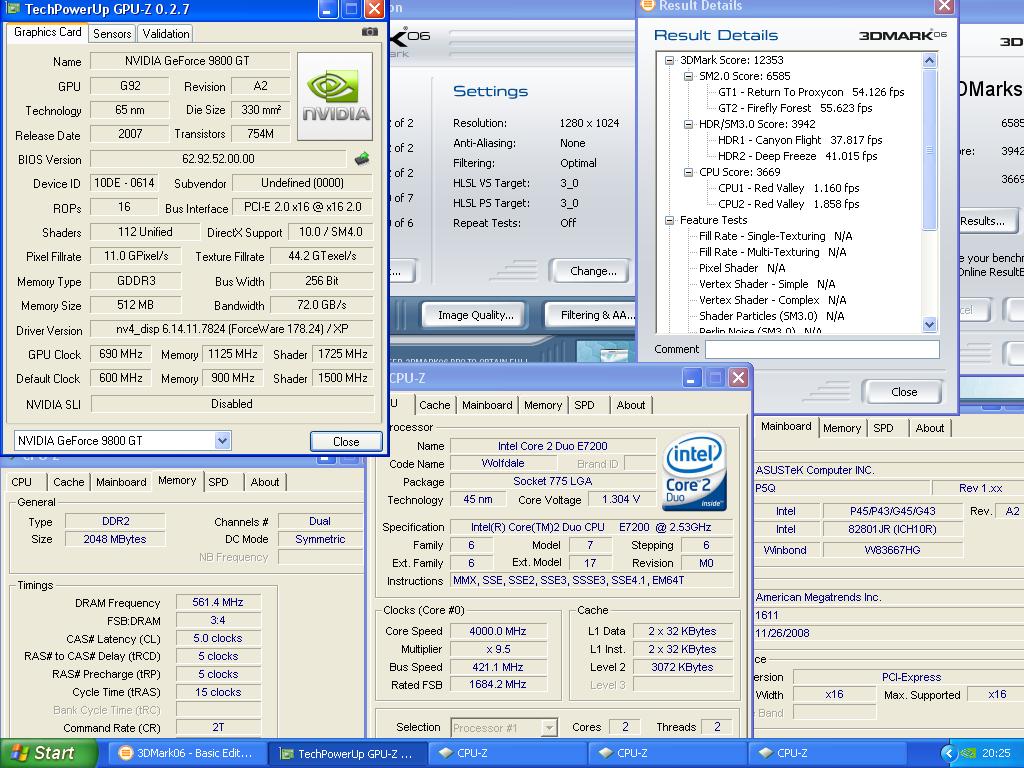Switch to the first CPU-Z taskbar item
The width and height of the screenshot is (1024, 768).
509,753
